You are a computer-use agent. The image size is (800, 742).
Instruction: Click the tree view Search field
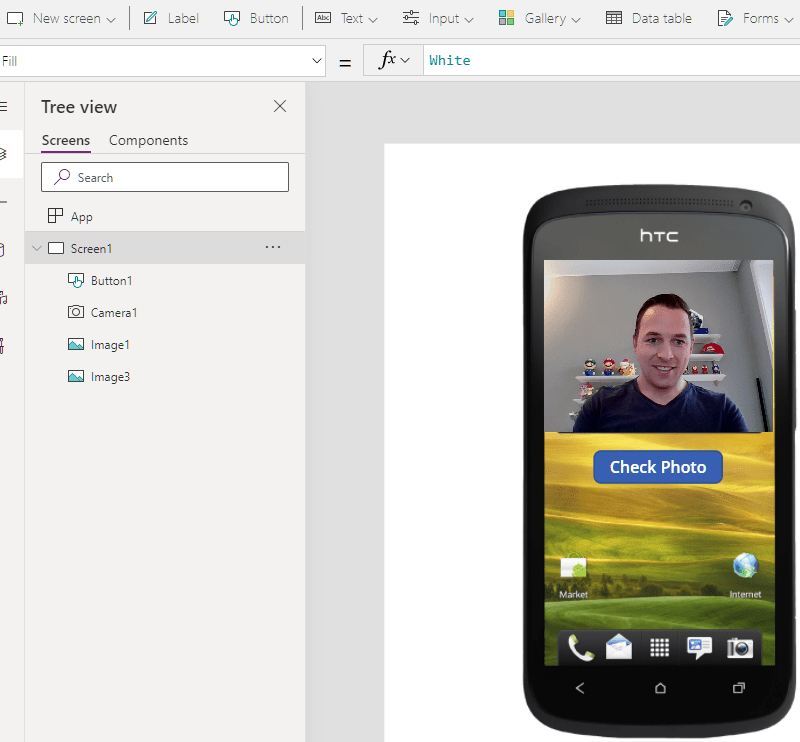tap(165, 177)
